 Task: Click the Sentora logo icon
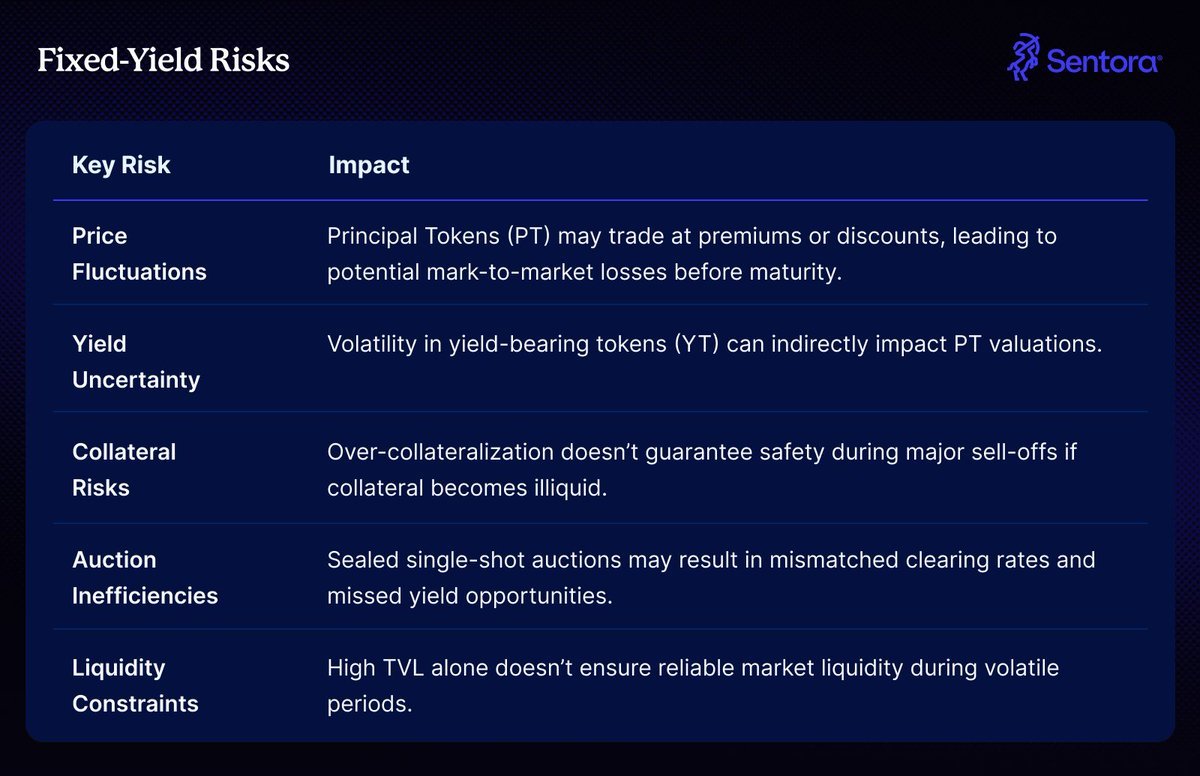(1023, 57)
